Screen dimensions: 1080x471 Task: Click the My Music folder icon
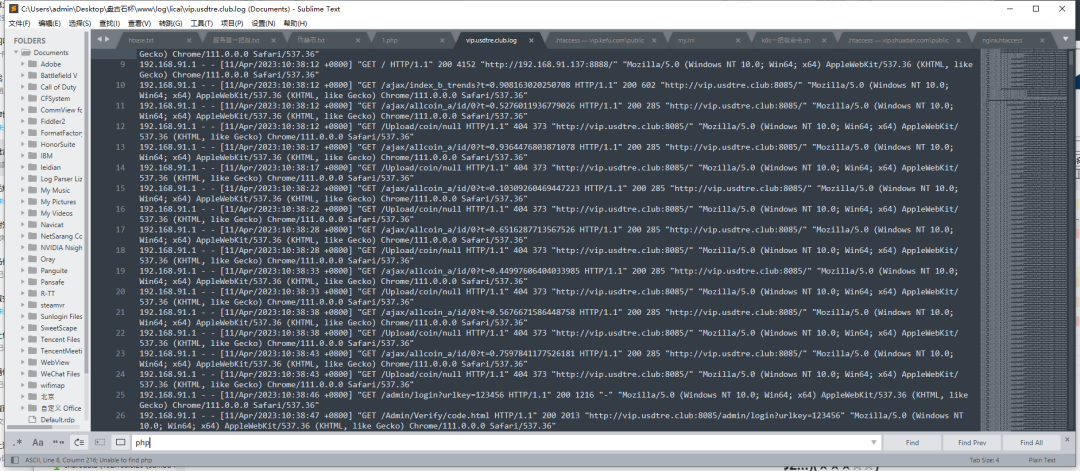(x=32, y=190)
